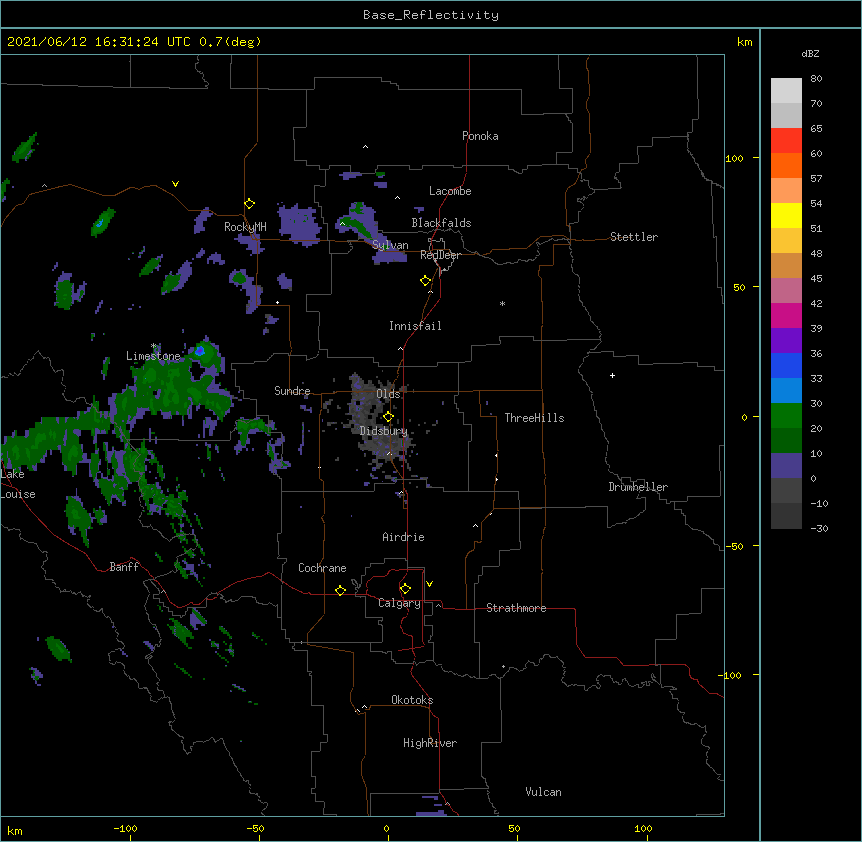Pick the bright blue 33-36 dBZ legend swatch
Viewport: 862px width, 842px height.
coord(786,365)
